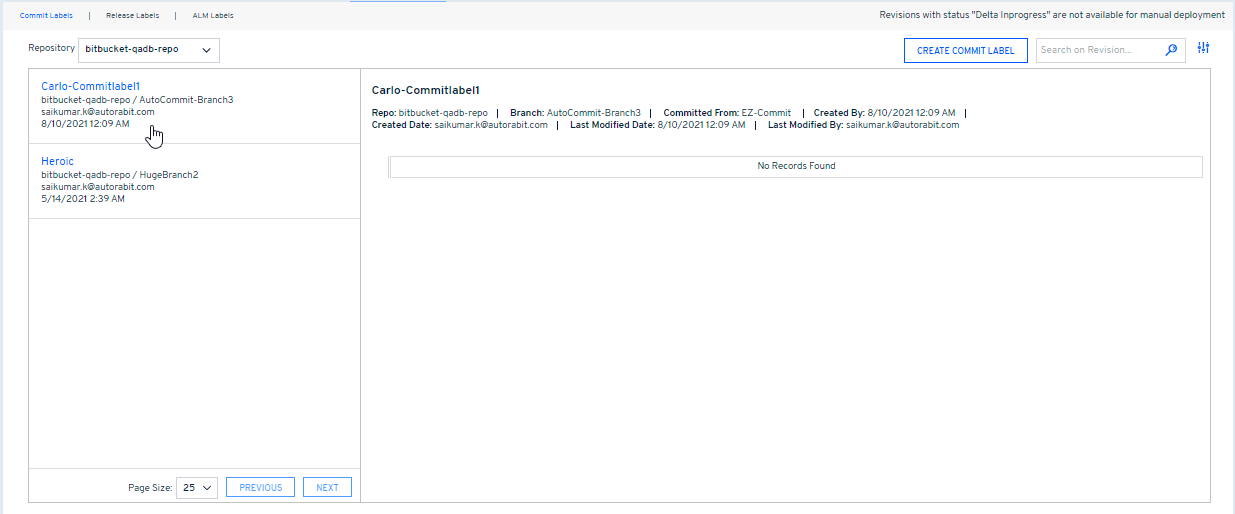1235x514 pixels.
Task: Click the Committed From EZ-Commit detail
Action: pos(727,113)
